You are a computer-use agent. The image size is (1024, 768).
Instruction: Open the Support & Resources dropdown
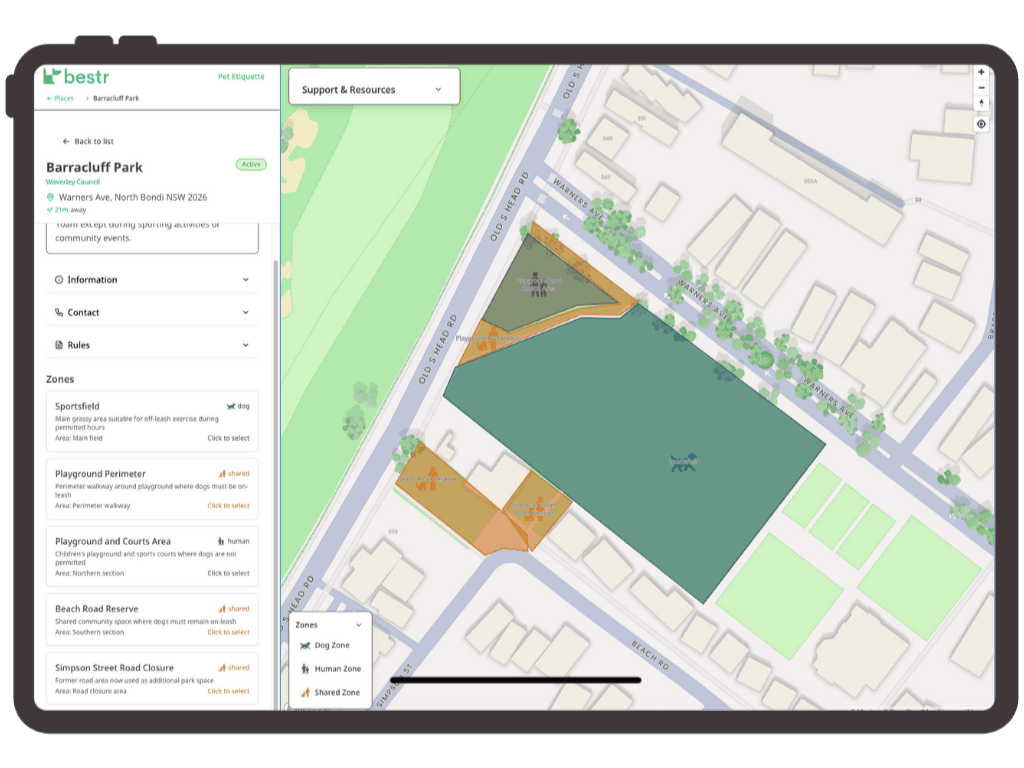373,88
